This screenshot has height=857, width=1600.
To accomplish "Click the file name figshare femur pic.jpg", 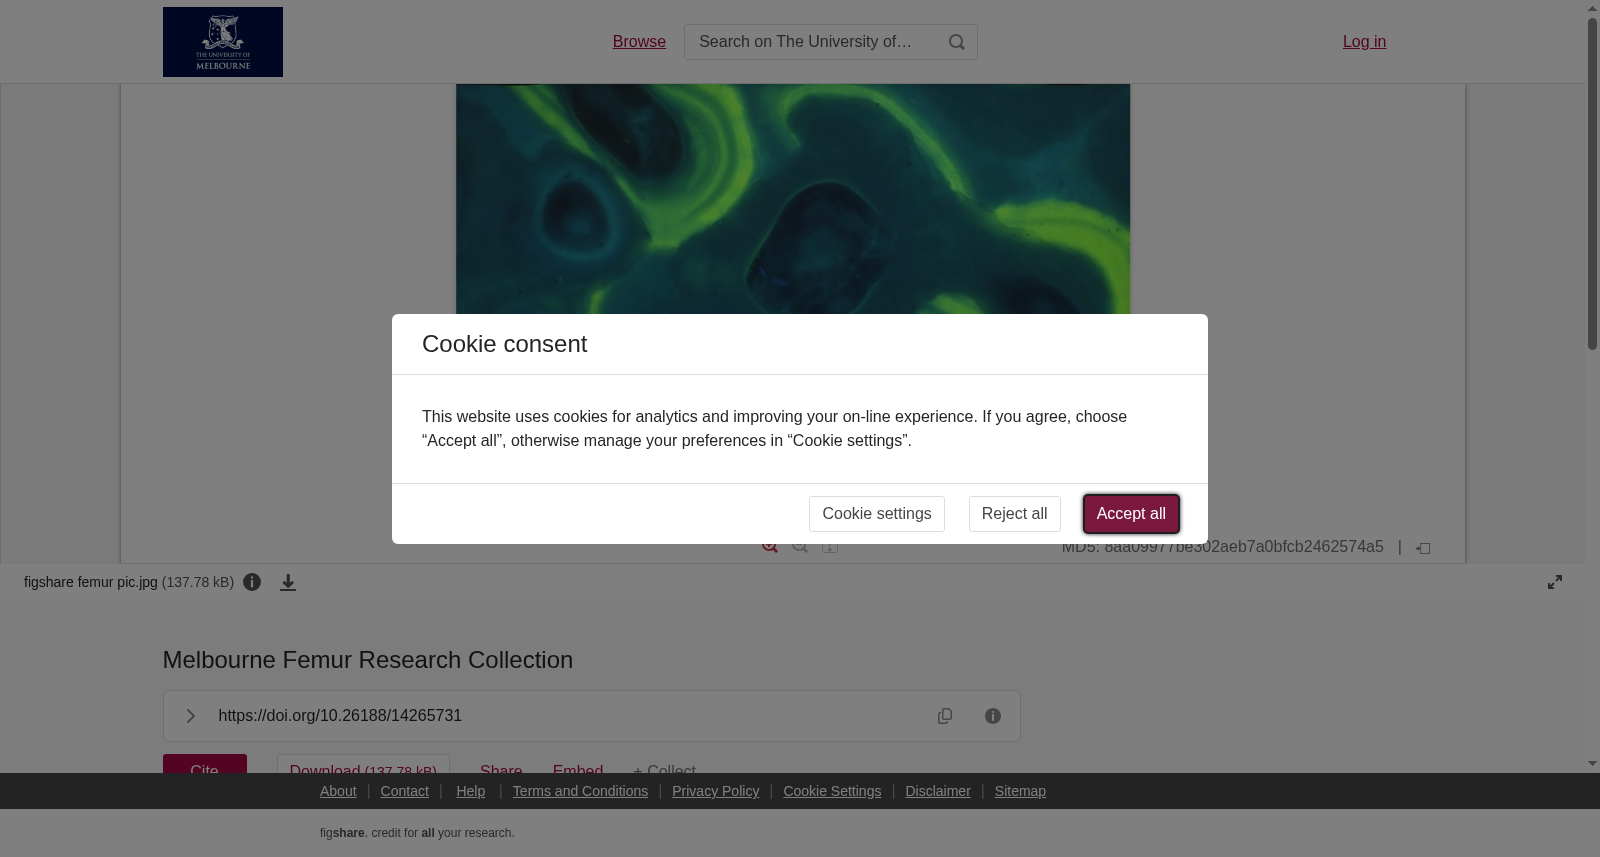I will (91, 582).
